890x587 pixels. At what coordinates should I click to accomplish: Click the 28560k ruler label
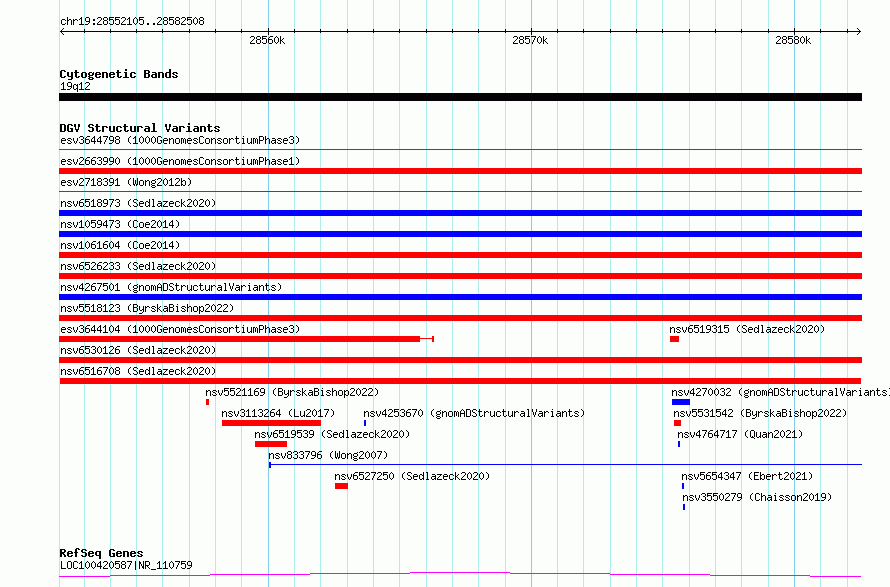coord(267,40)
